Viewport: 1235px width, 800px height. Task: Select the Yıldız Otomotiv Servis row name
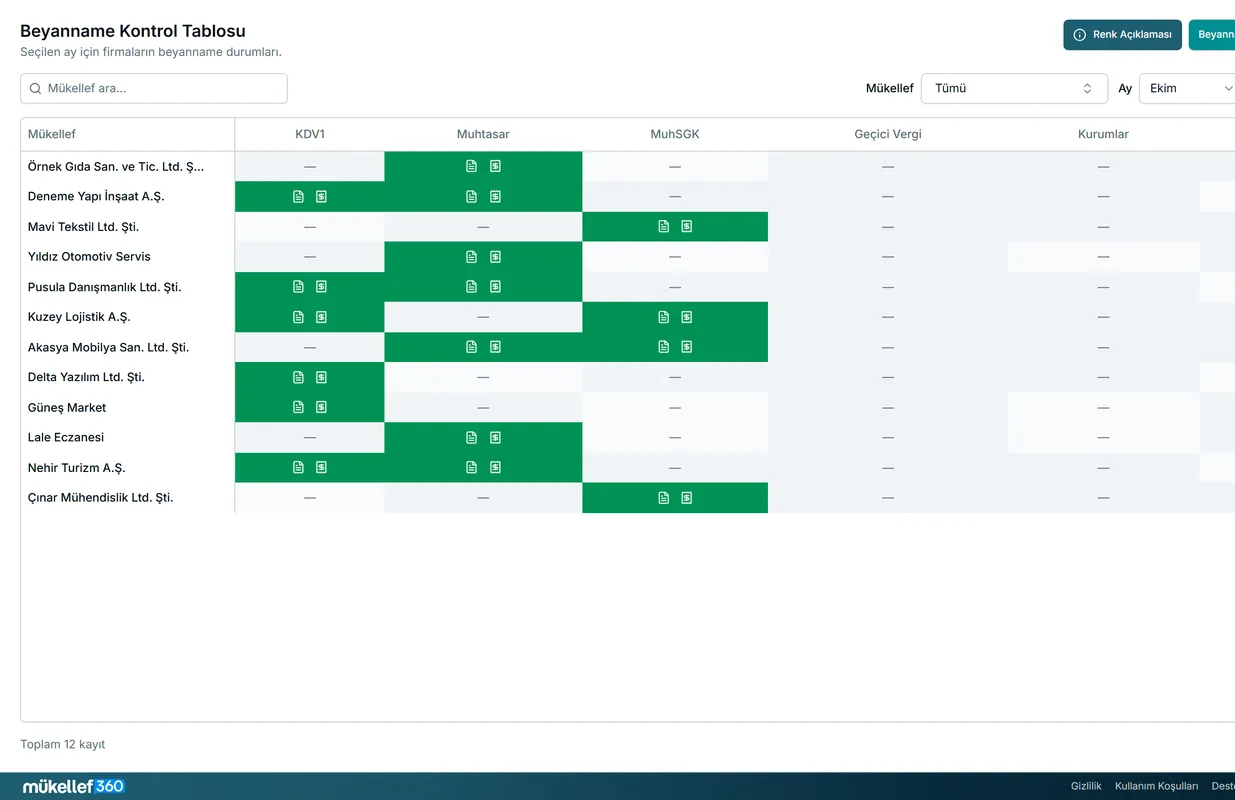[x=89, y=257]
